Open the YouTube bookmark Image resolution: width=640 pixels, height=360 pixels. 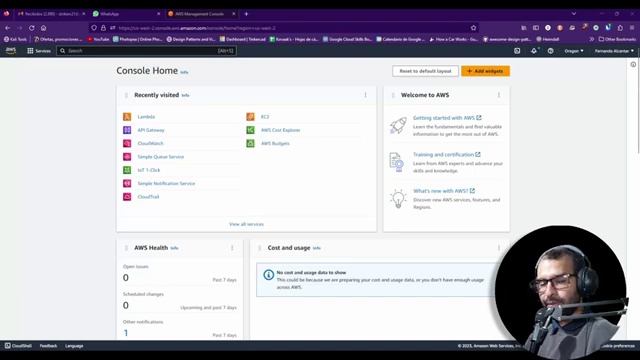pyautogui.click(x=98, y=39)
